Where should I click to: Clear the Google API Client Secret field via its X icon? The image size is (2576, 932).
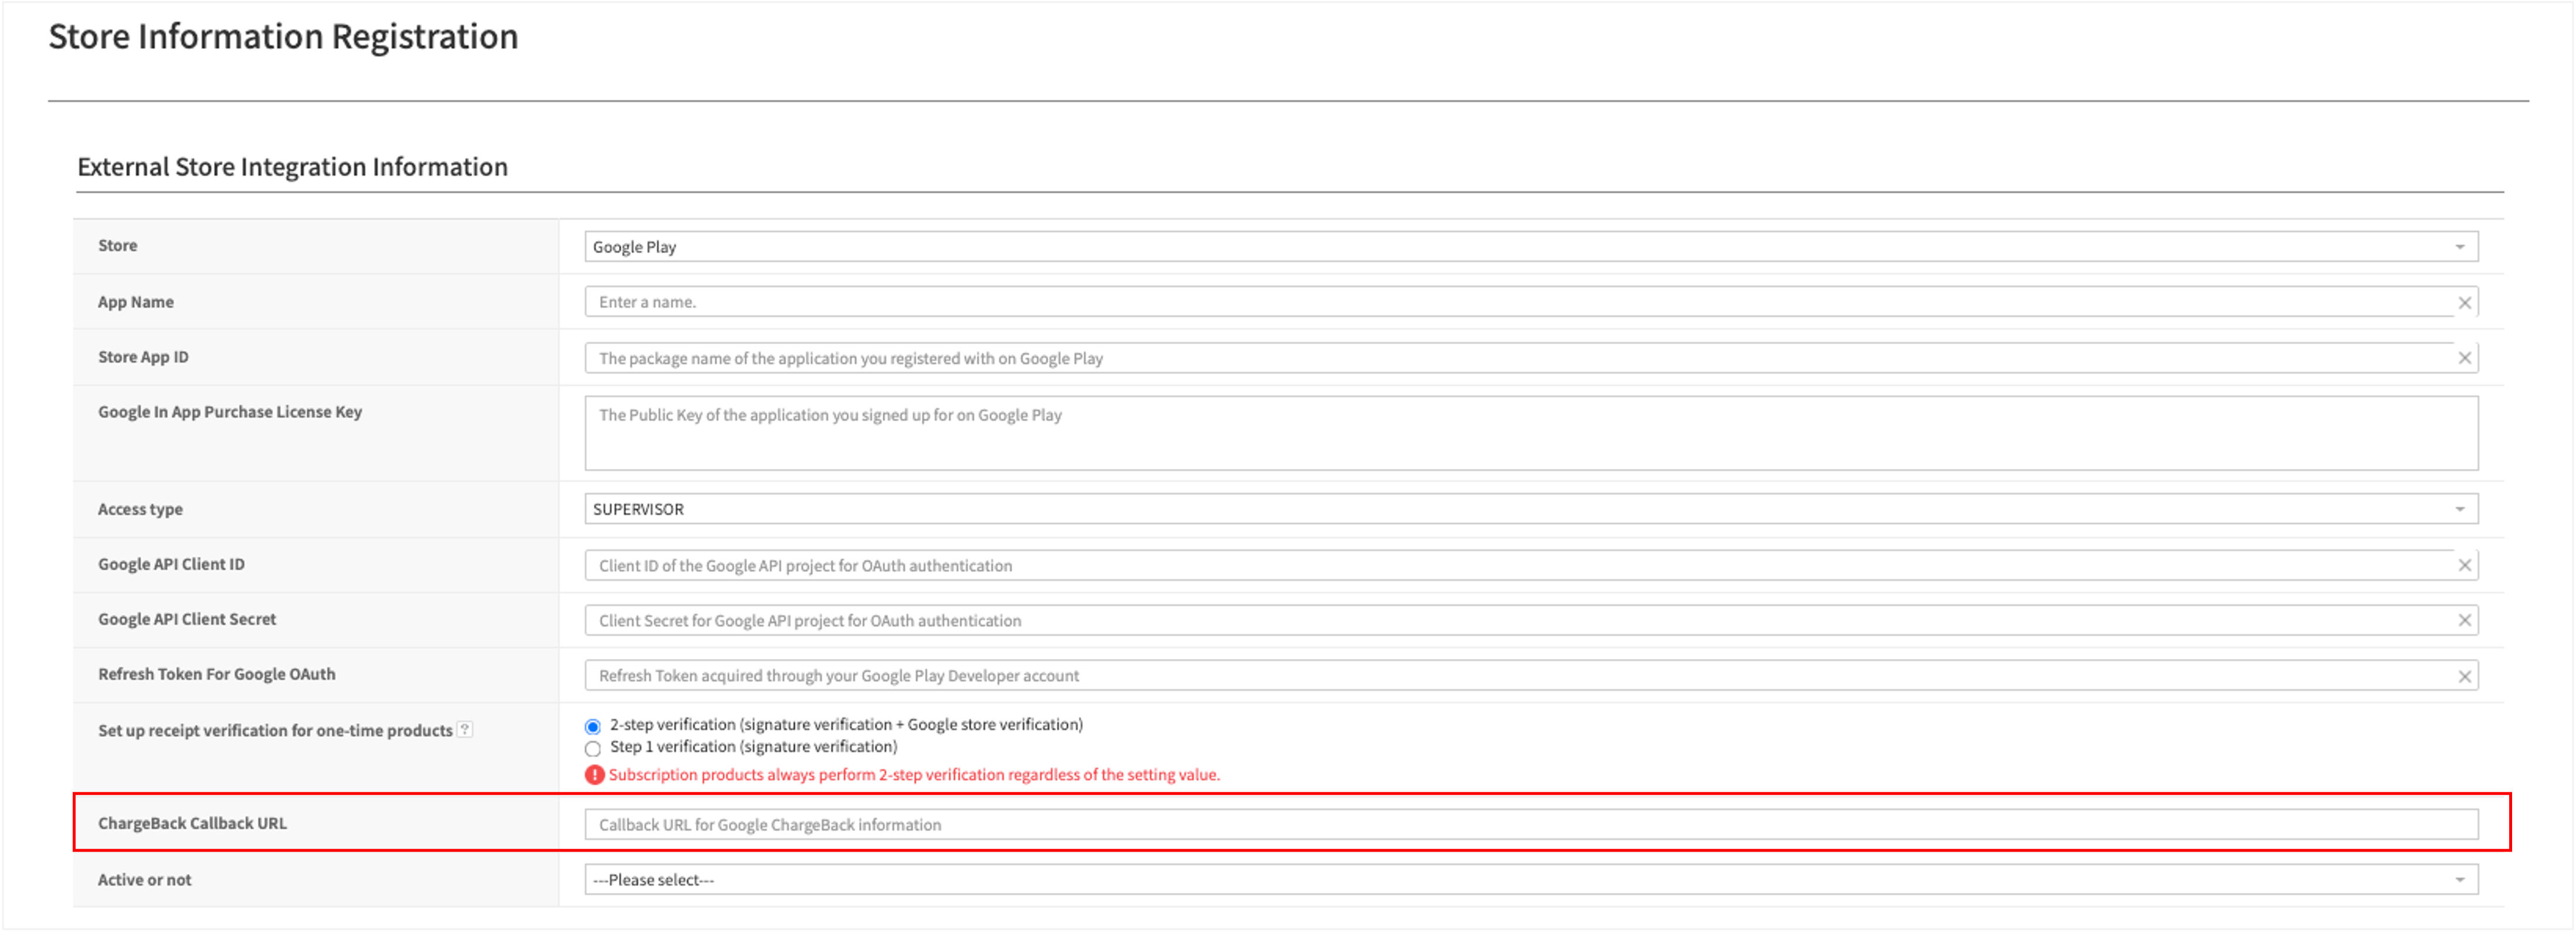[2464, 621]
